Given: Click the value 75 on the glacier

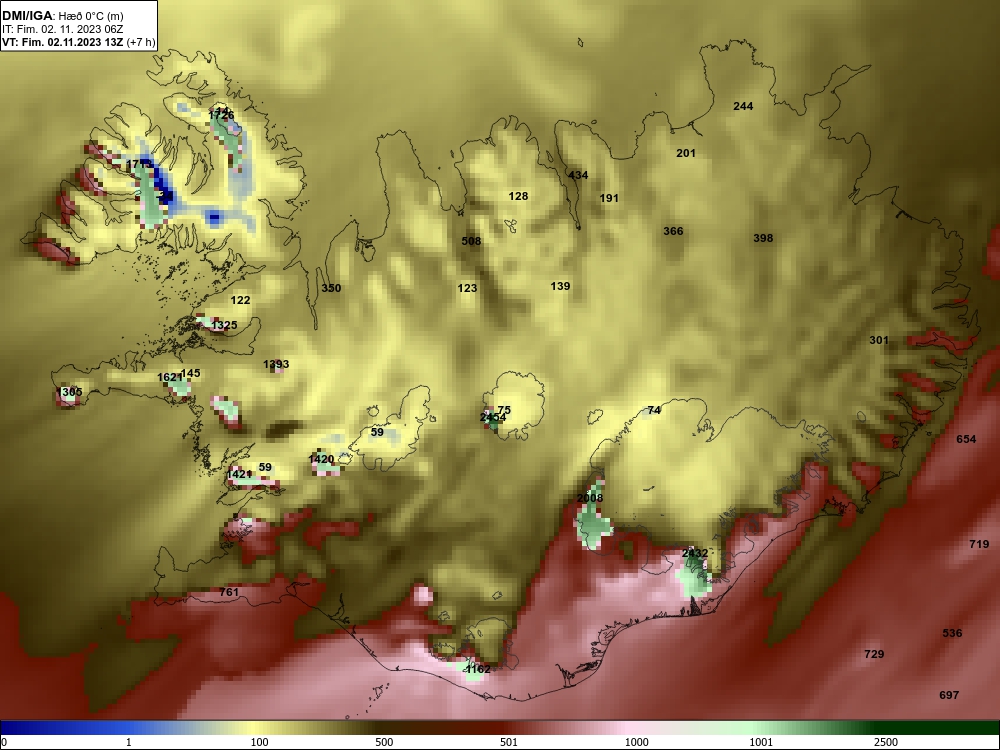Looking at the screenshot, I should tap(504, 410).
